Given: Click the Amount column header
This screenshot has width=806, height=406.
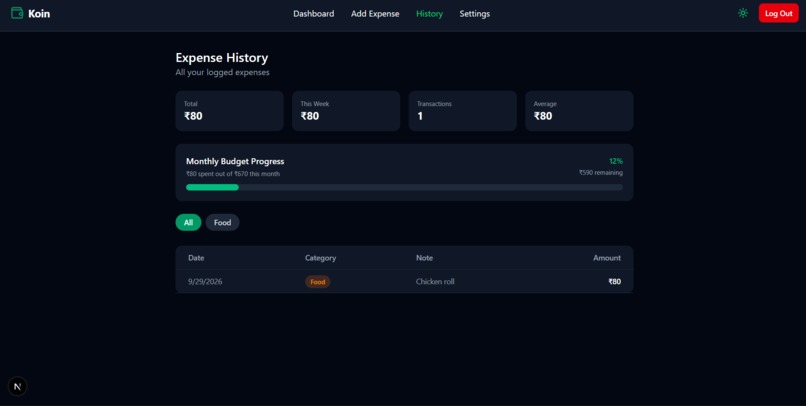Looking at the screenshot, I should click(x=607, y=258).
